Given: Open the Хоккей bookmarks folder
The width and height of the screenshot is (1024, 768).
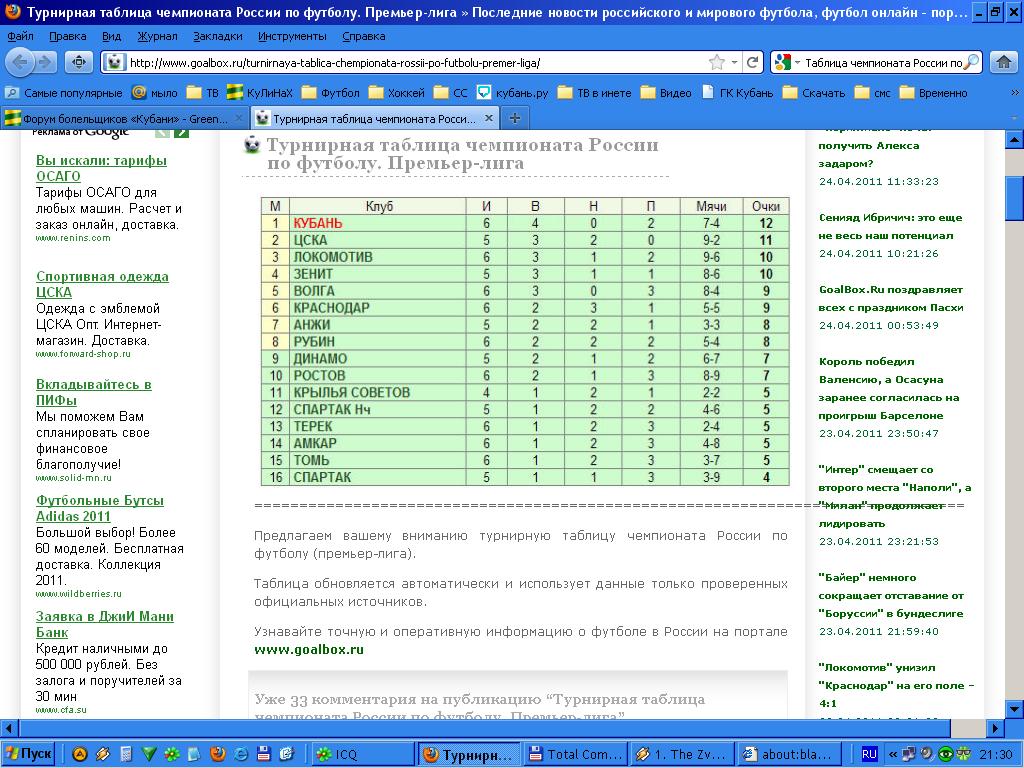Looking at the screenshot, I should [397, 93].
